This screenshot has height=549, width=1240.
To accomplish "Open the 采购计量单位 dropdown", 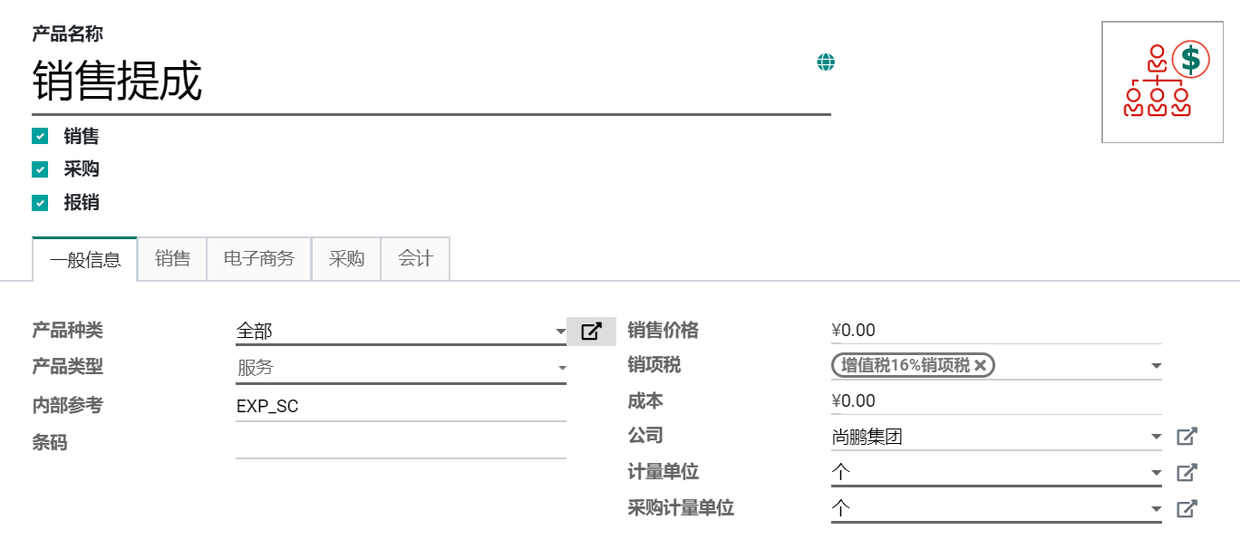I will tap(1156, 508).
